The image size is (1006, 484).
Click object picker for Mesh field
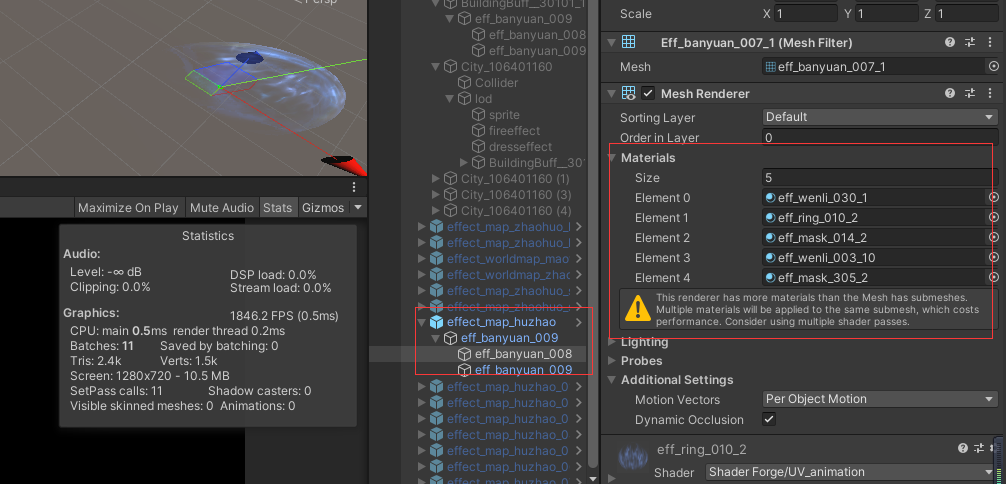click(x=993, y=67)
